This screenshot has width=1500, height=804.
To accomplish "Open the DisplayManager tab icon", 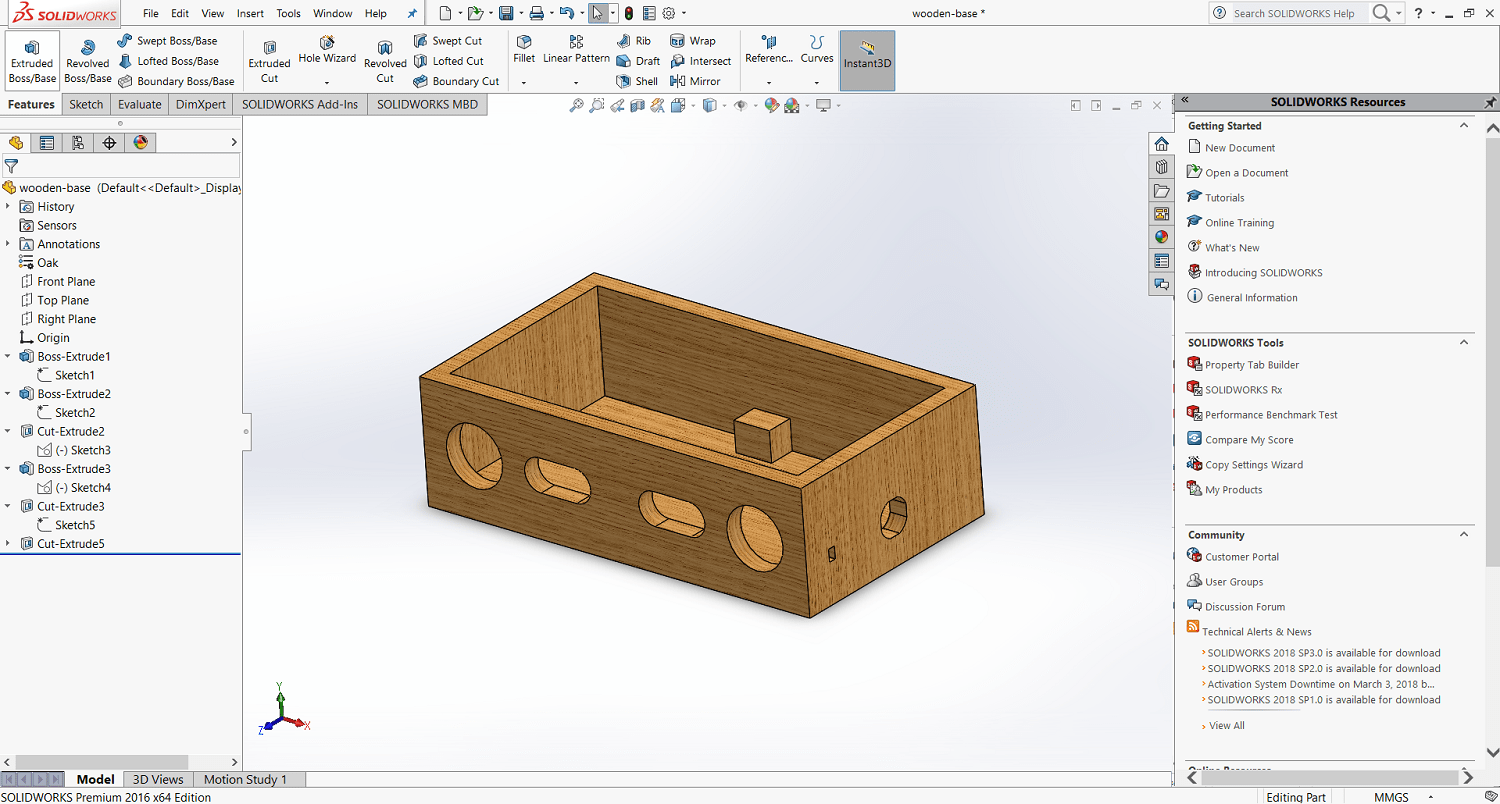I will pyautogui.click(x=140, y=143).
